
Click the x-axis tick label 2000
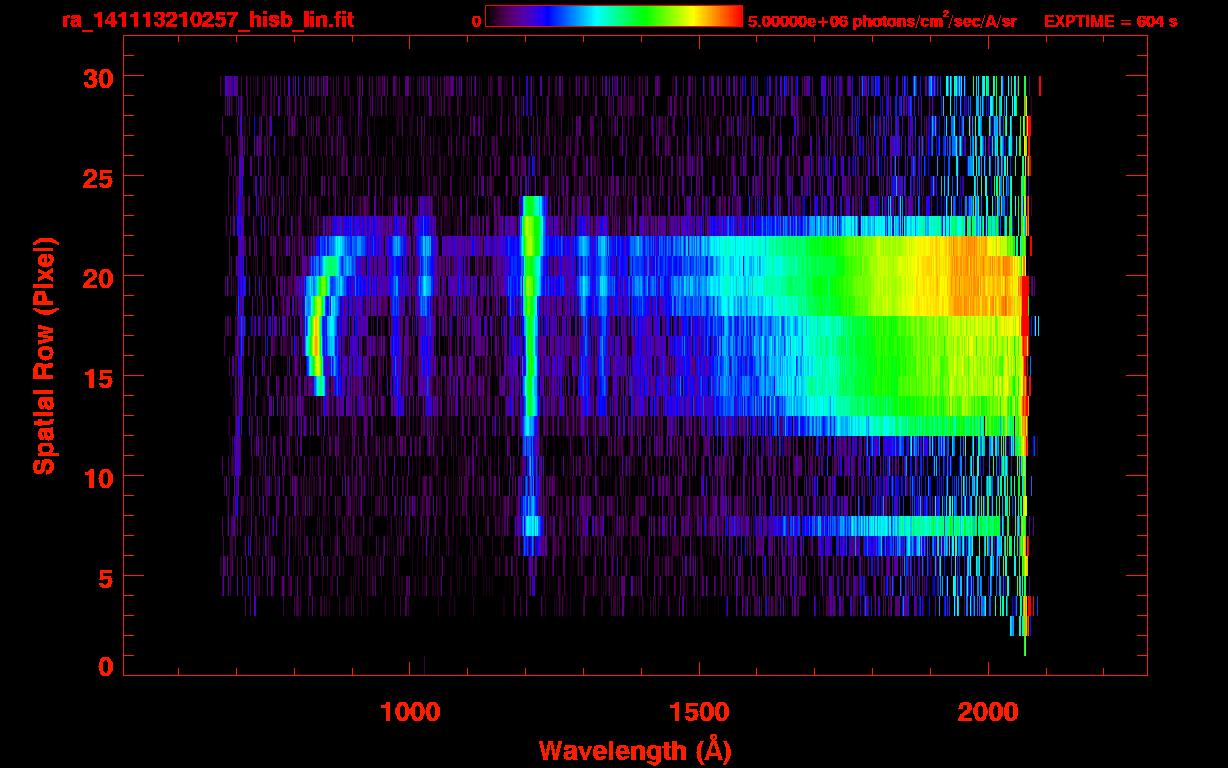[x=988, y=712]
